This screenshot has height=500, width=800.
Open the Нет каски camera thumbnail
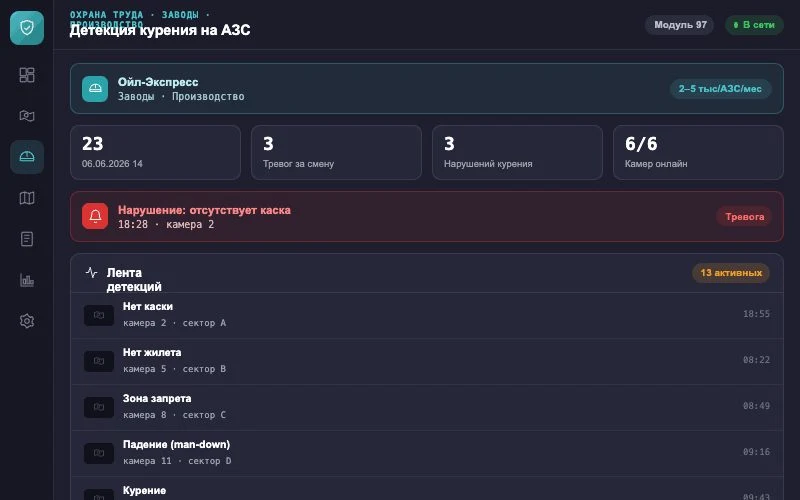[99, 315]
